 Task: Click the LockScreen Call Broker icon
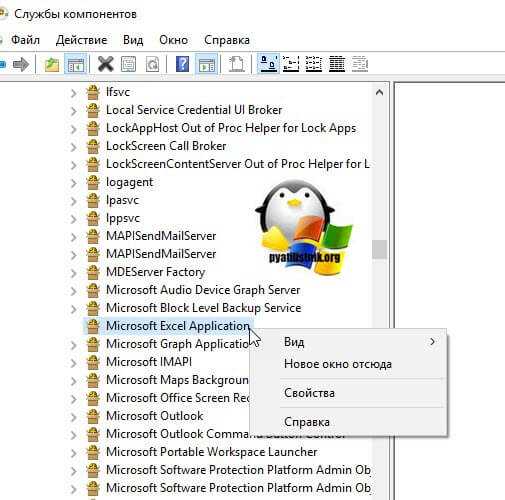(x=93, y=146)
